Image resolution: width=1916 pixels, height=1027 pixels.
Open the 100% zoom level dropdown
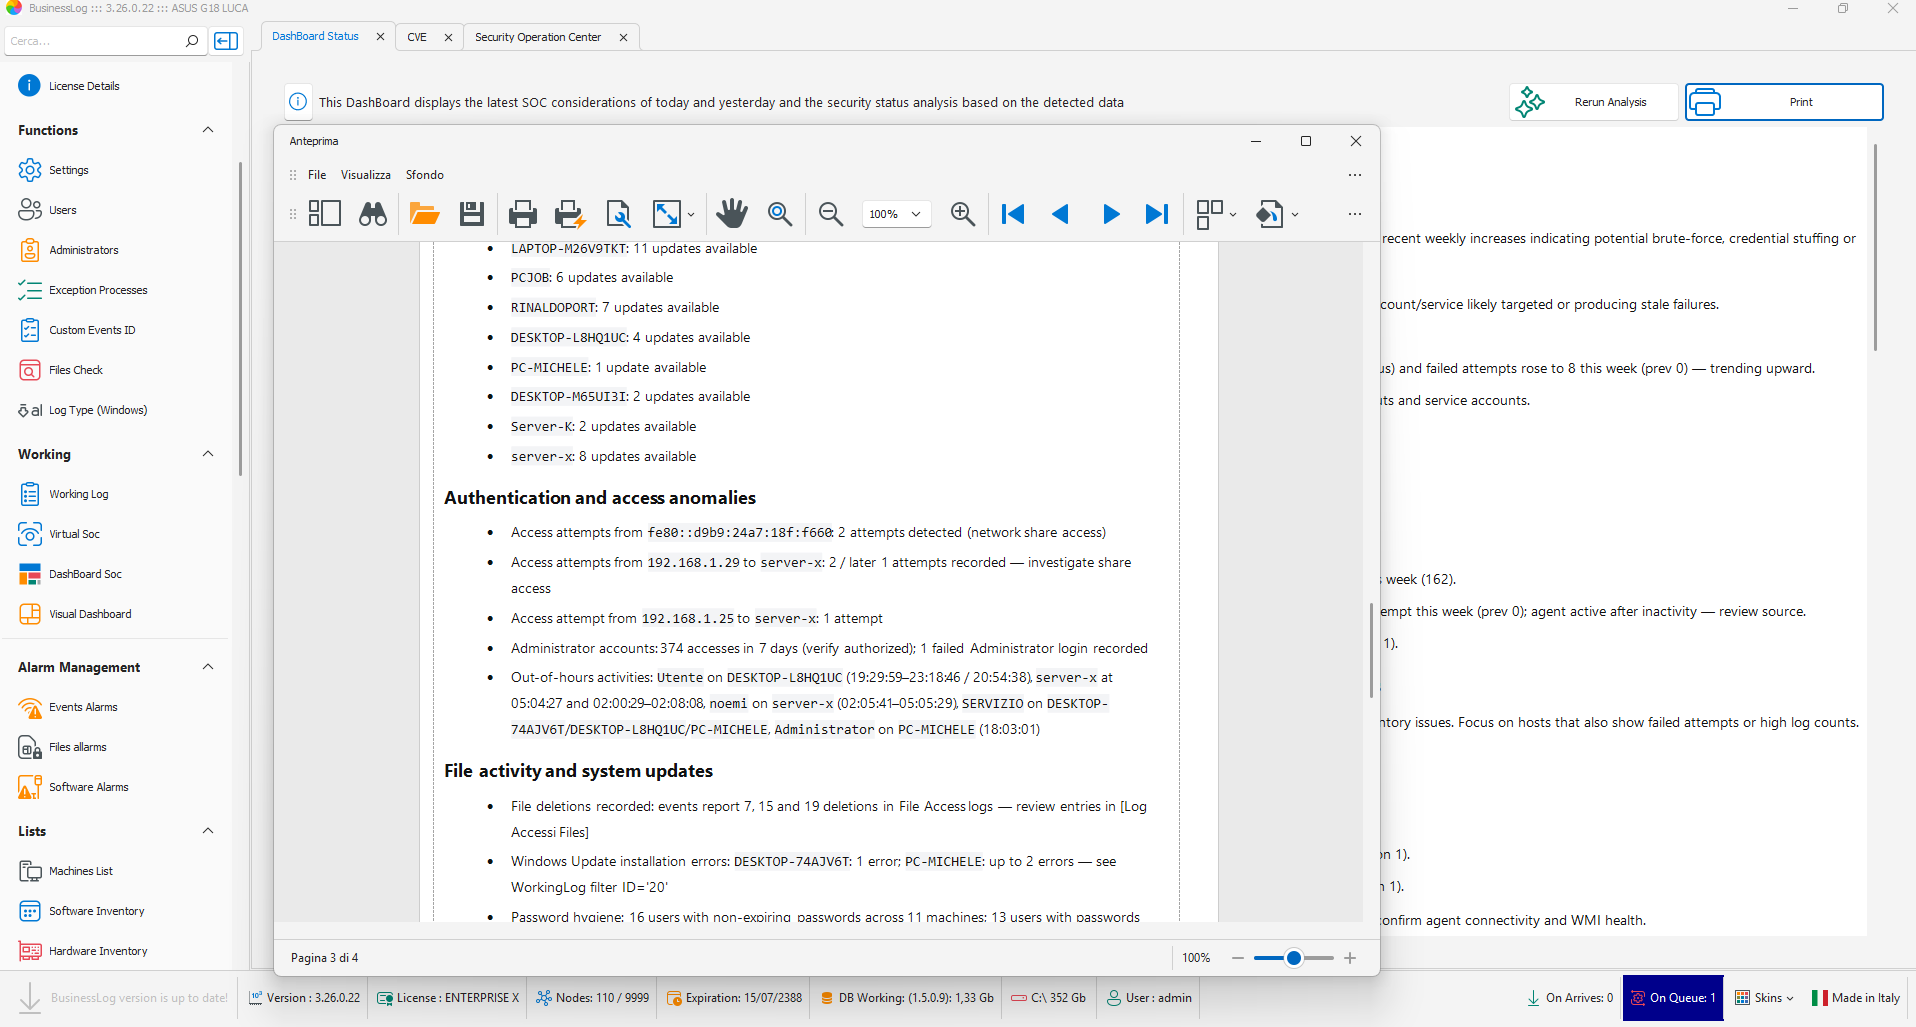point(896,214)
